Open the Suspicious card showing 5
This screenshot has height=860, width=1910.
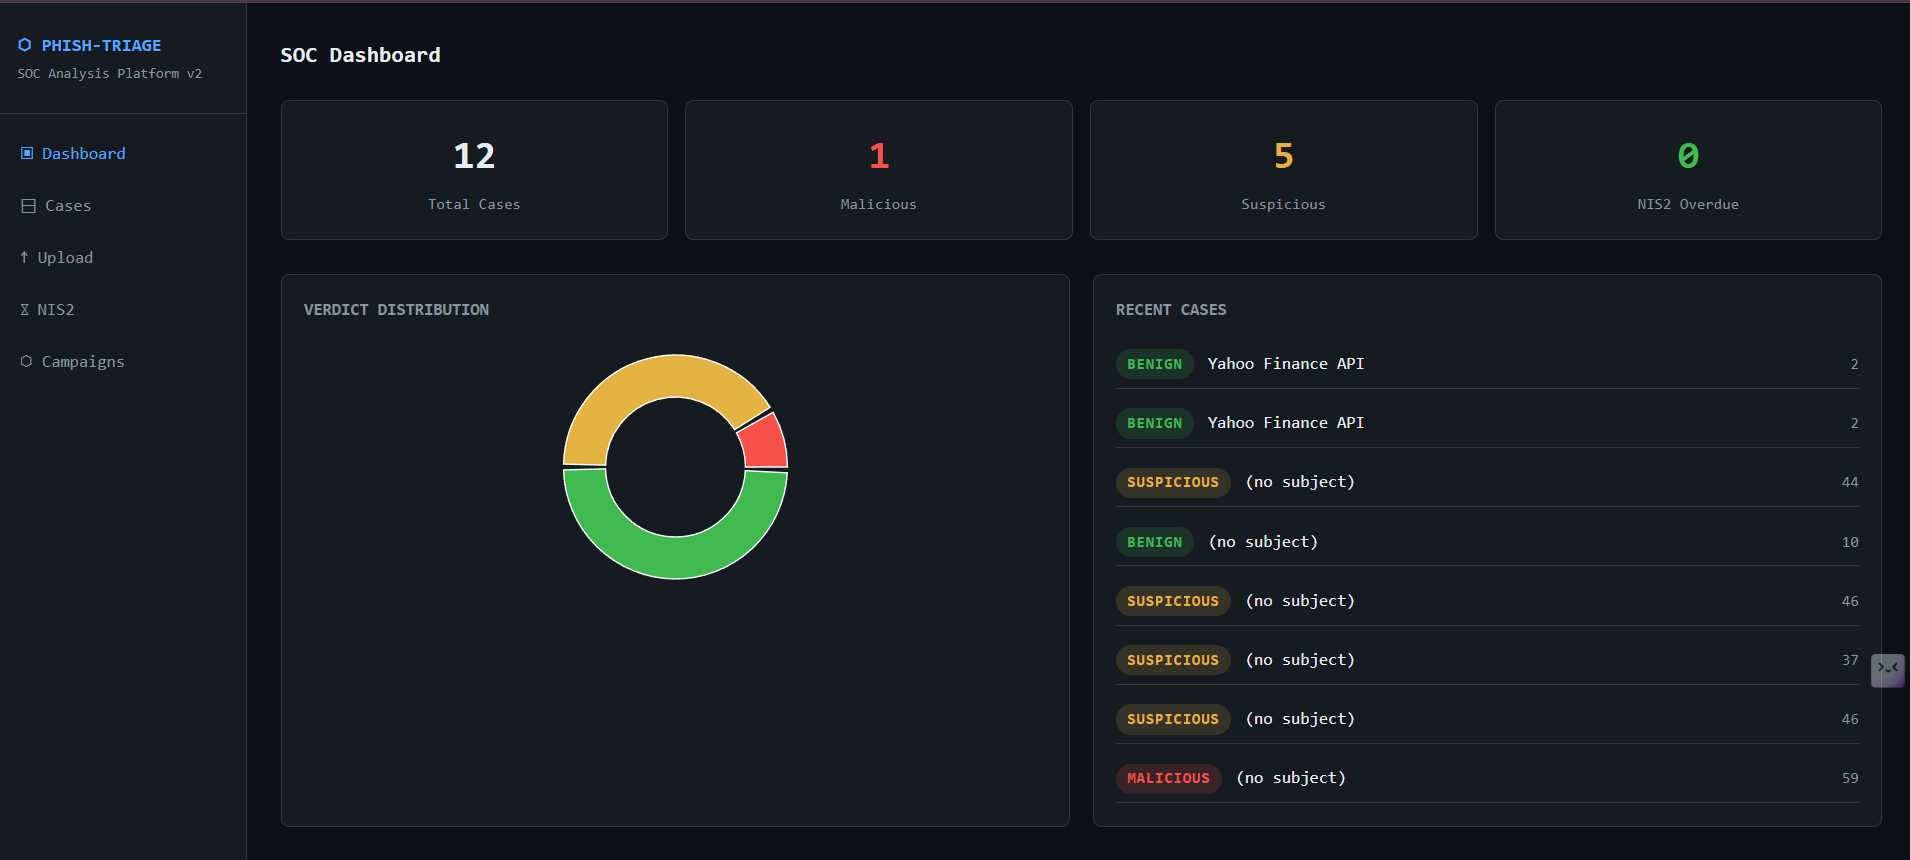tap(1283, 170)
